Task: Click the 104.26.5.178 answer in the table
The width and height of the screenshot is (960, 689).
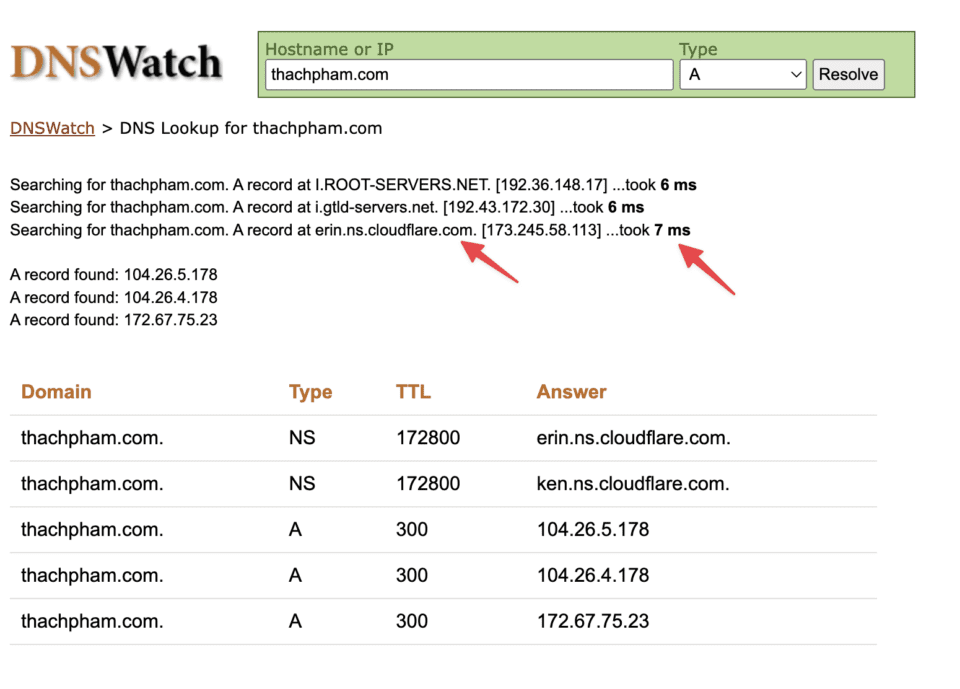Action: pos(592,530)
